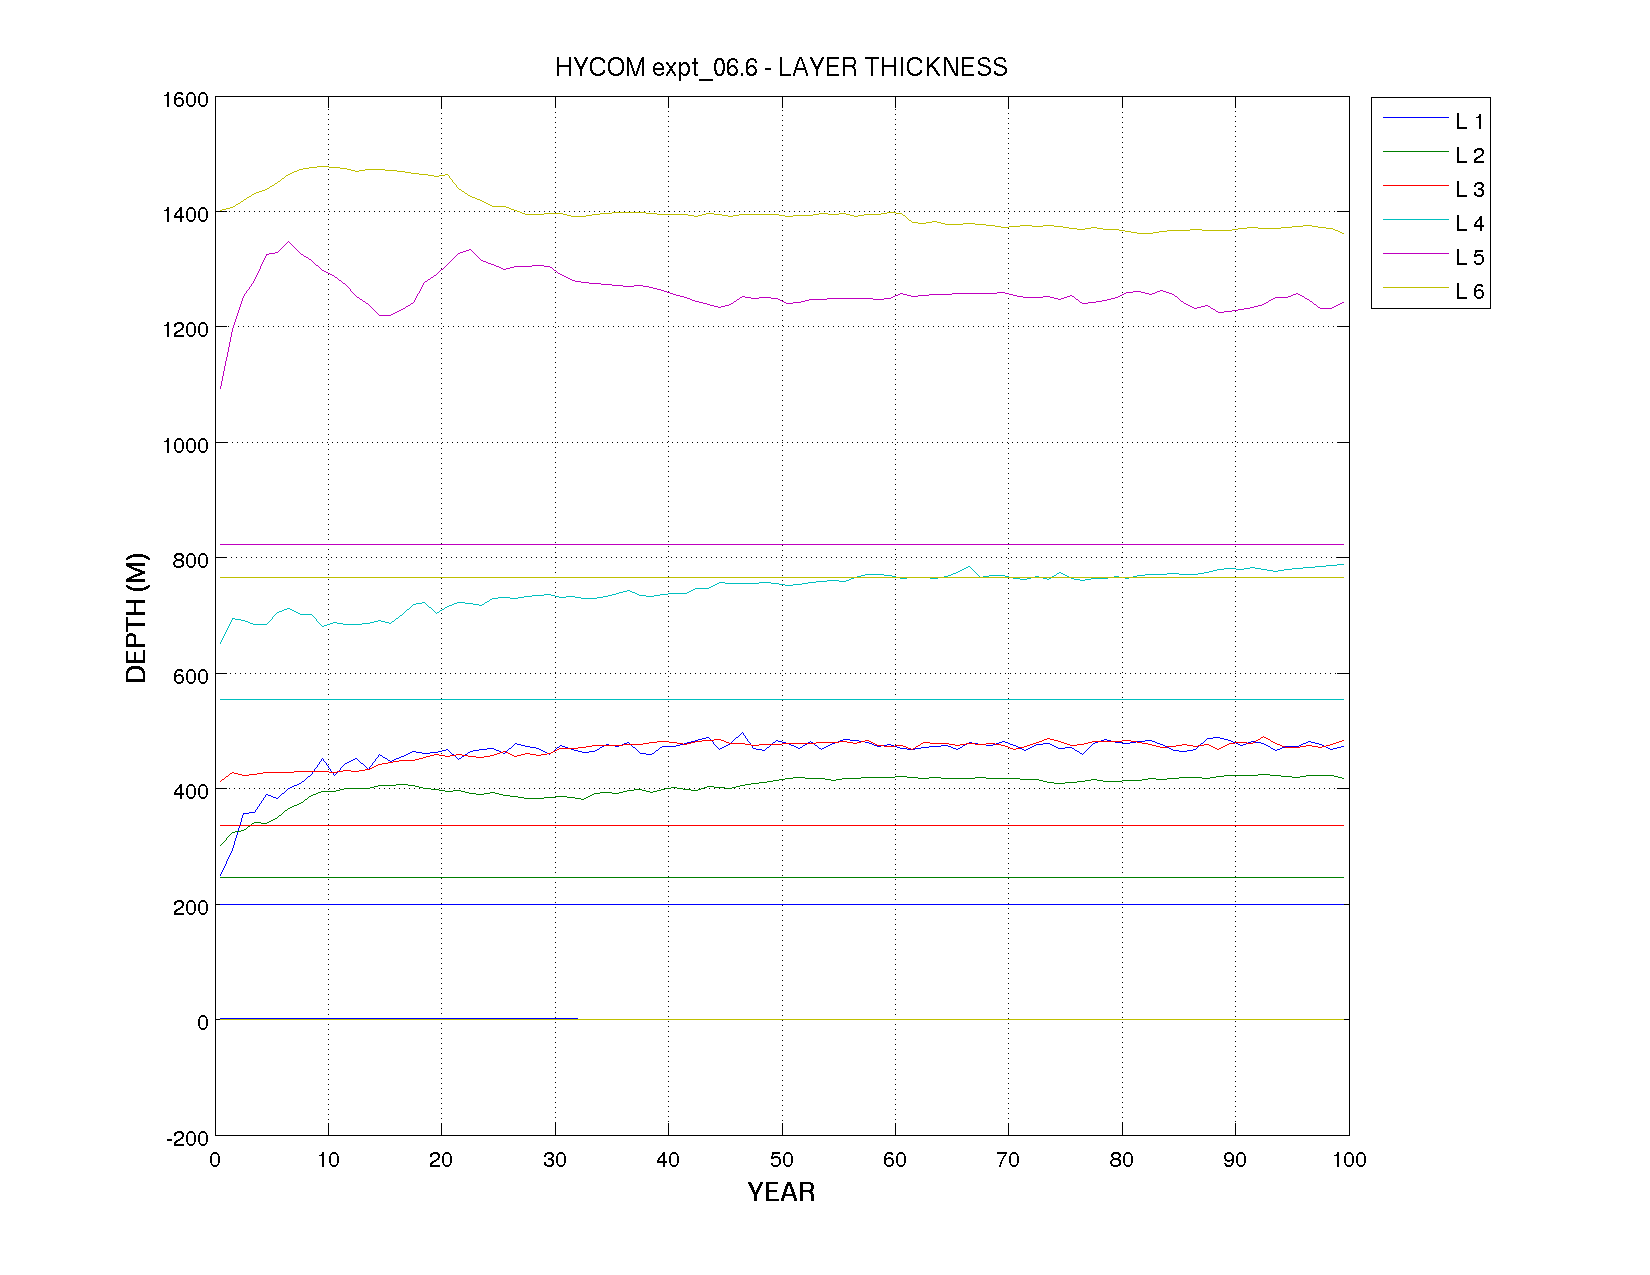Select the 50 tick label on year axis

(781, 1160)
